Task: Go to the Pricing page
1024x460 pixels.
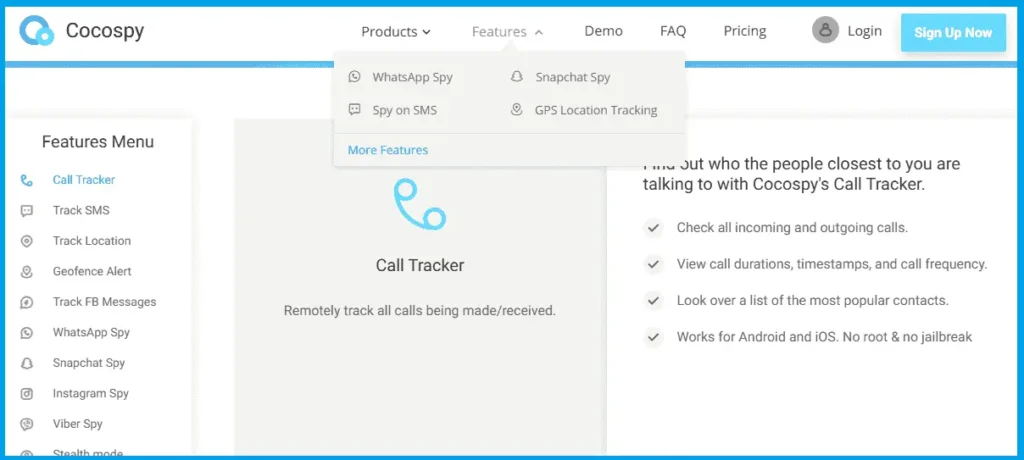Action: coord(745,32)
